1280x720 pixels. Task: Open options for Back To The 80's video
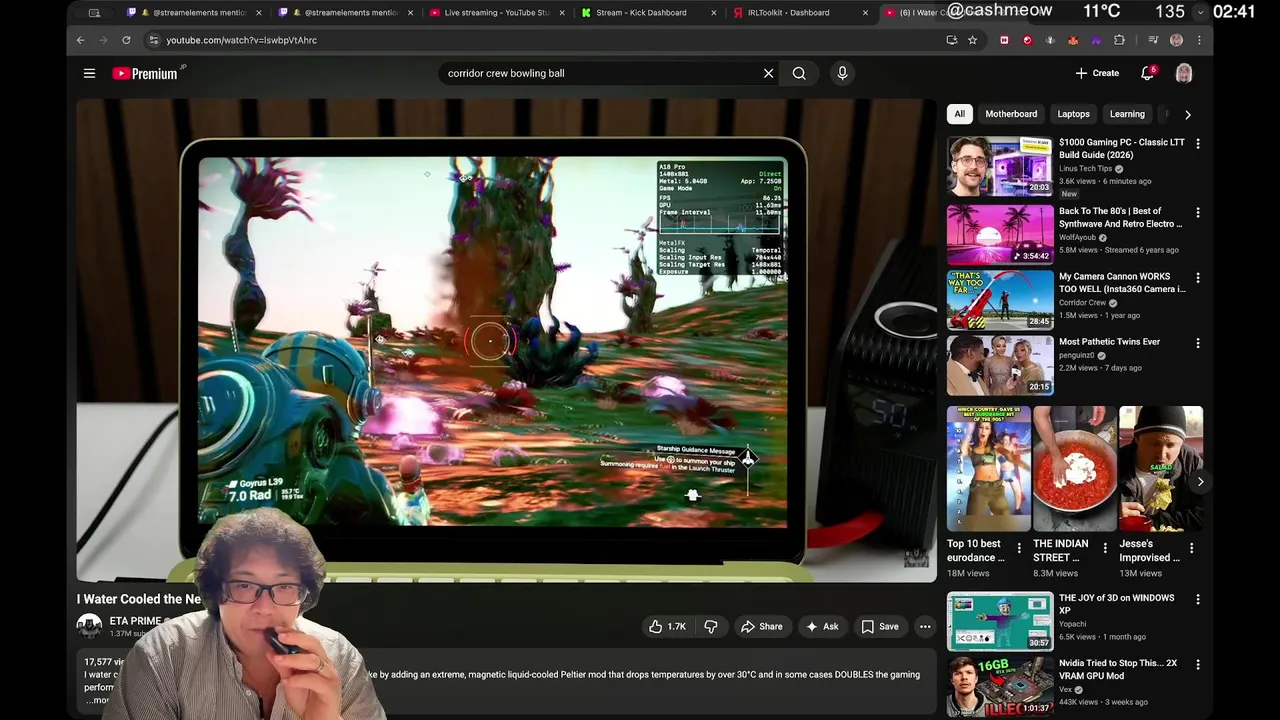point(1197,213)
